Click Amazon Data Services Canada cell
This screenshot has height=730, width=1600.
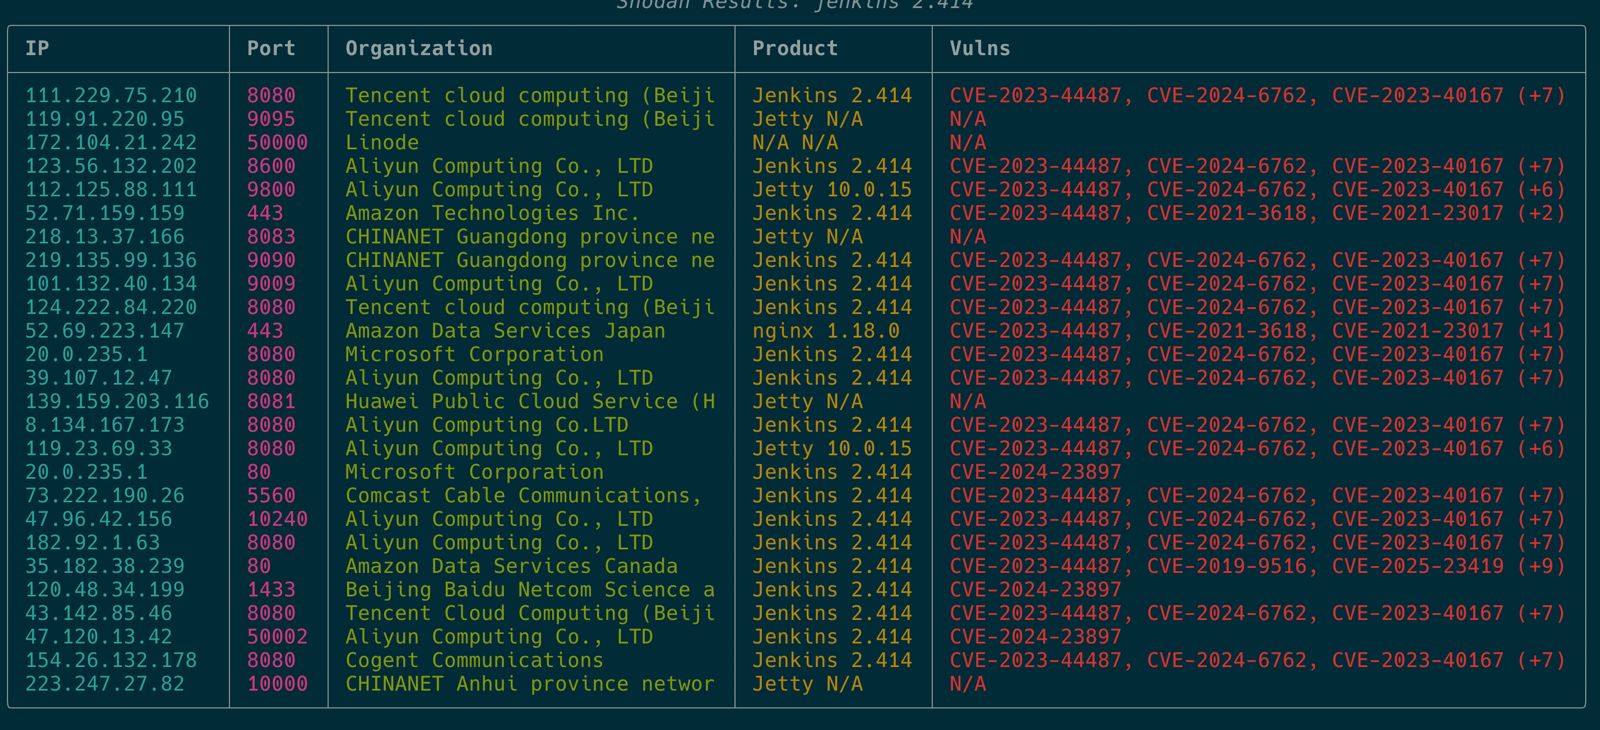pos(511,566)
